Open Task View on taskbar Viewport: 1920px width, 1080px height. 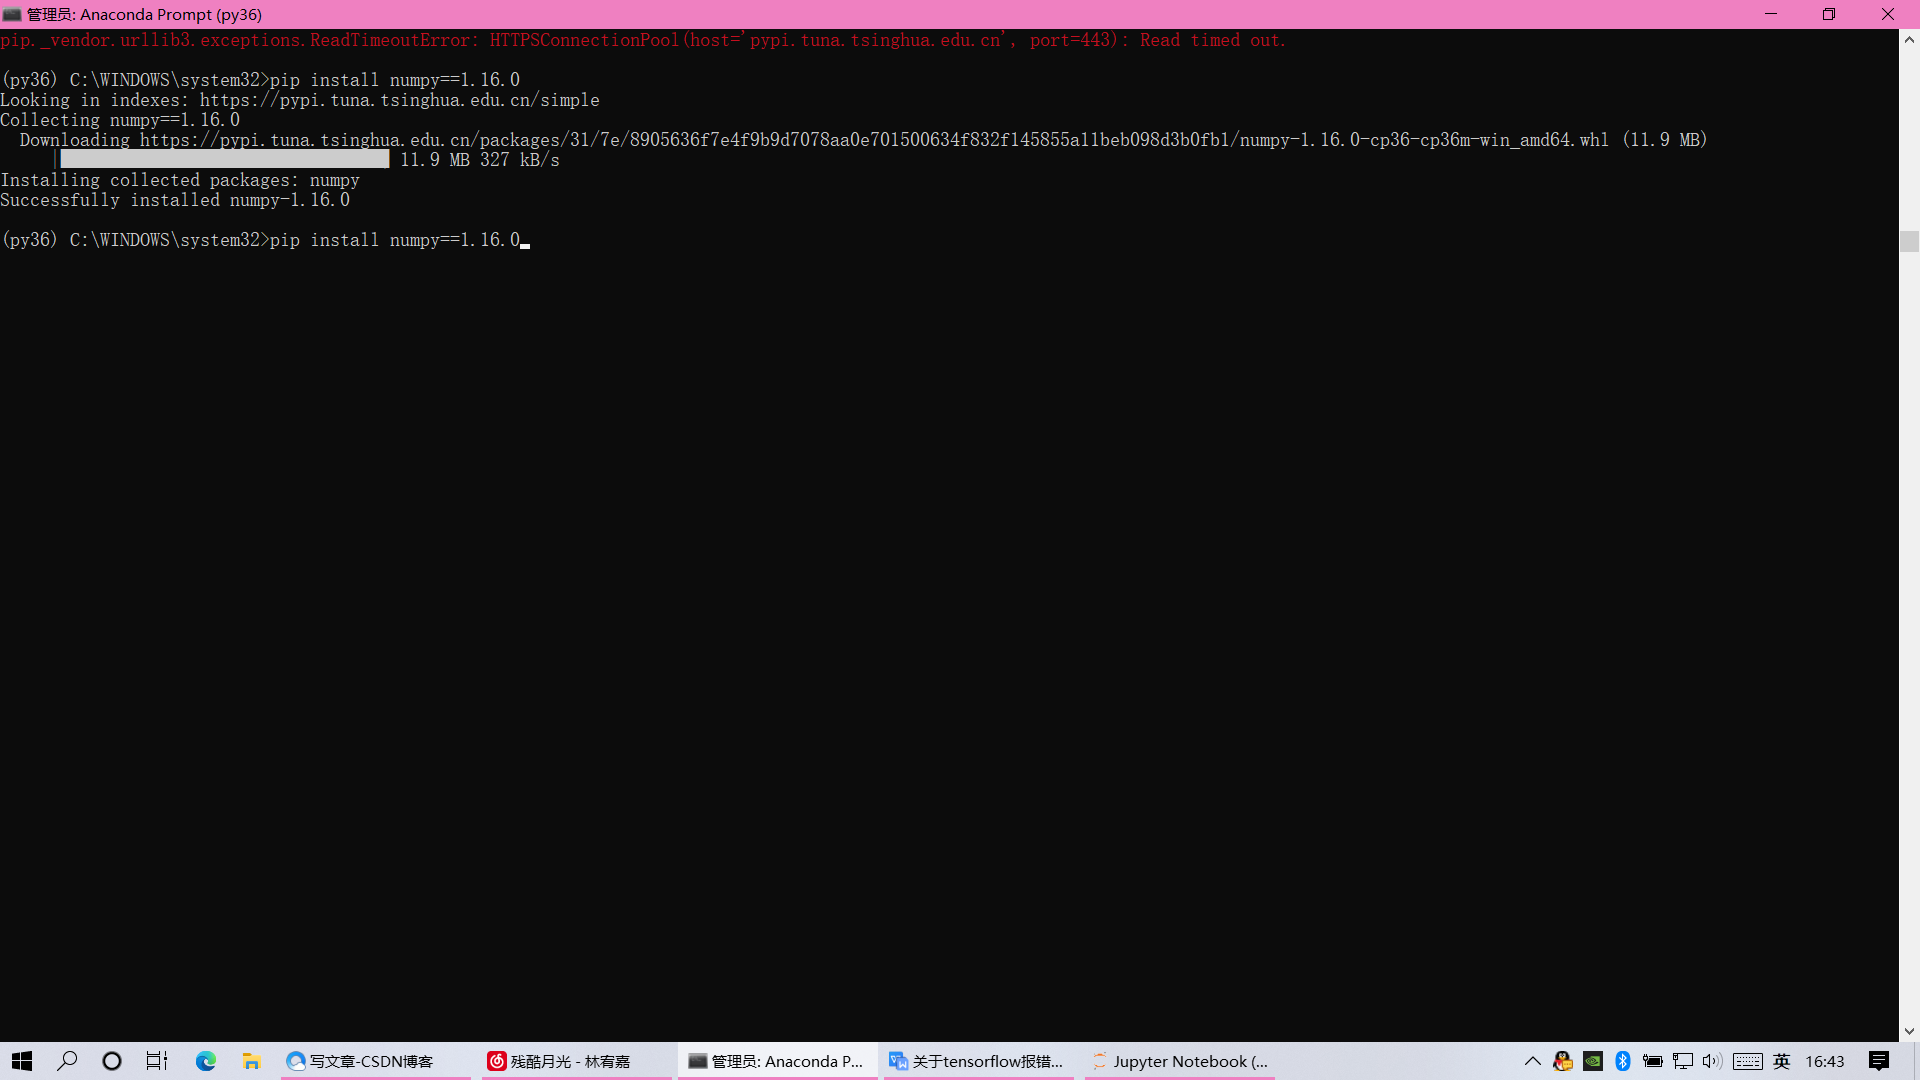click(x=157, y=1061)
